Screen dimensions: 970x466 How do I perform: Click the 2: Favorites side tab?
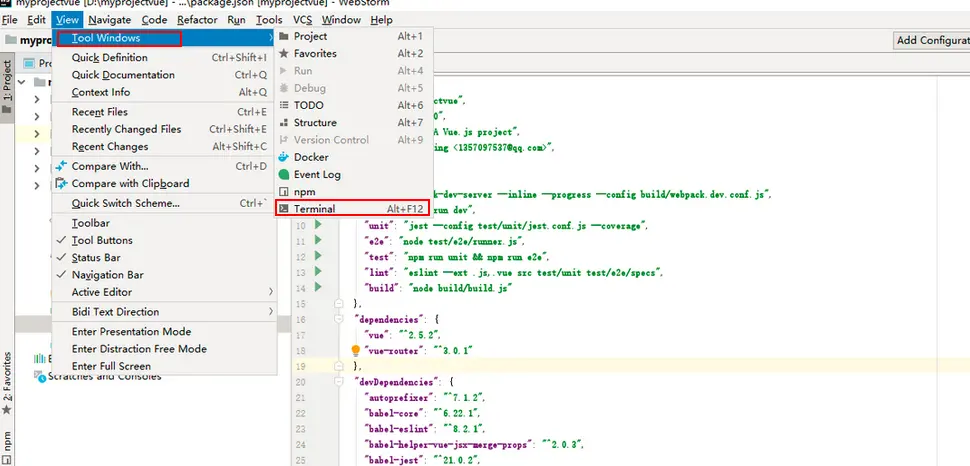tap(7, 382)
